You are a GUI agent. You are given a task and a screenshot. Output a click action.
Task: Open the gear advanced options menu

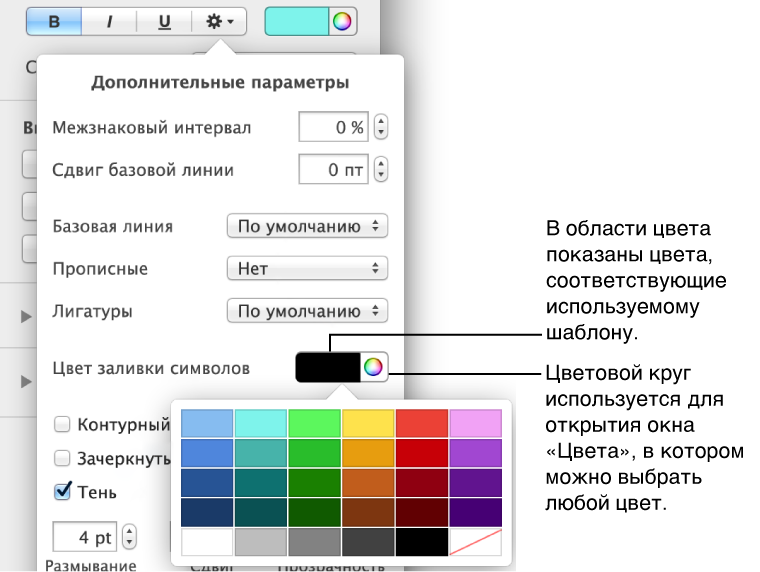(219, 21)
